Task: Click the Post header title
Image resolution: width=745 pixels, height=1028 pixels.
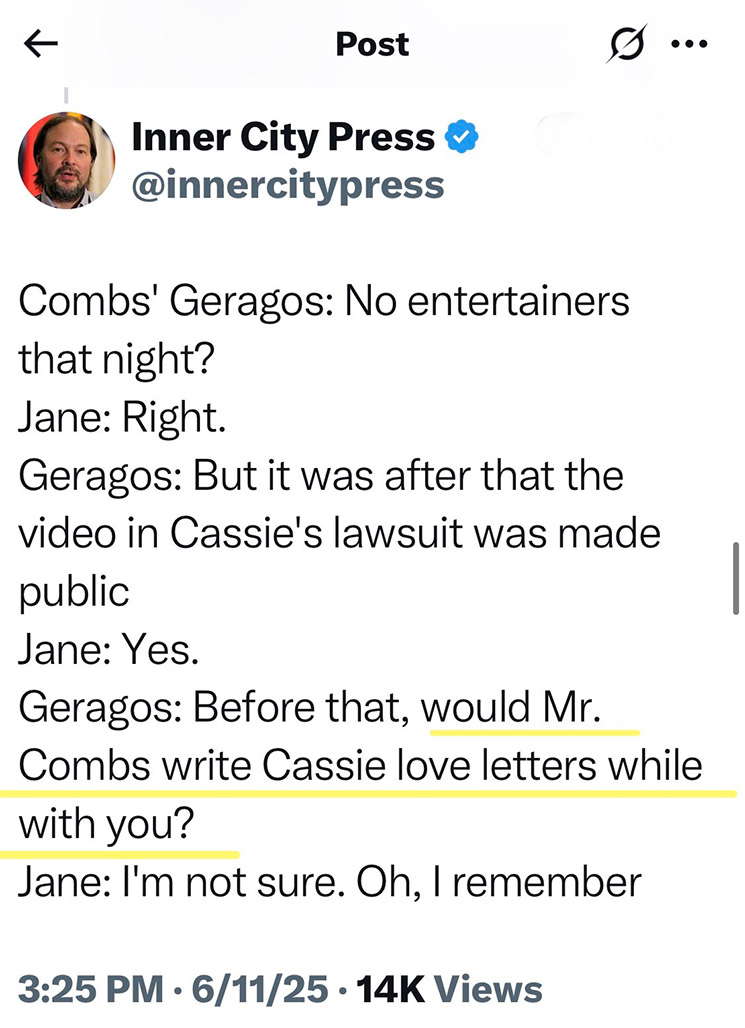Action: (x=372, y=45)
